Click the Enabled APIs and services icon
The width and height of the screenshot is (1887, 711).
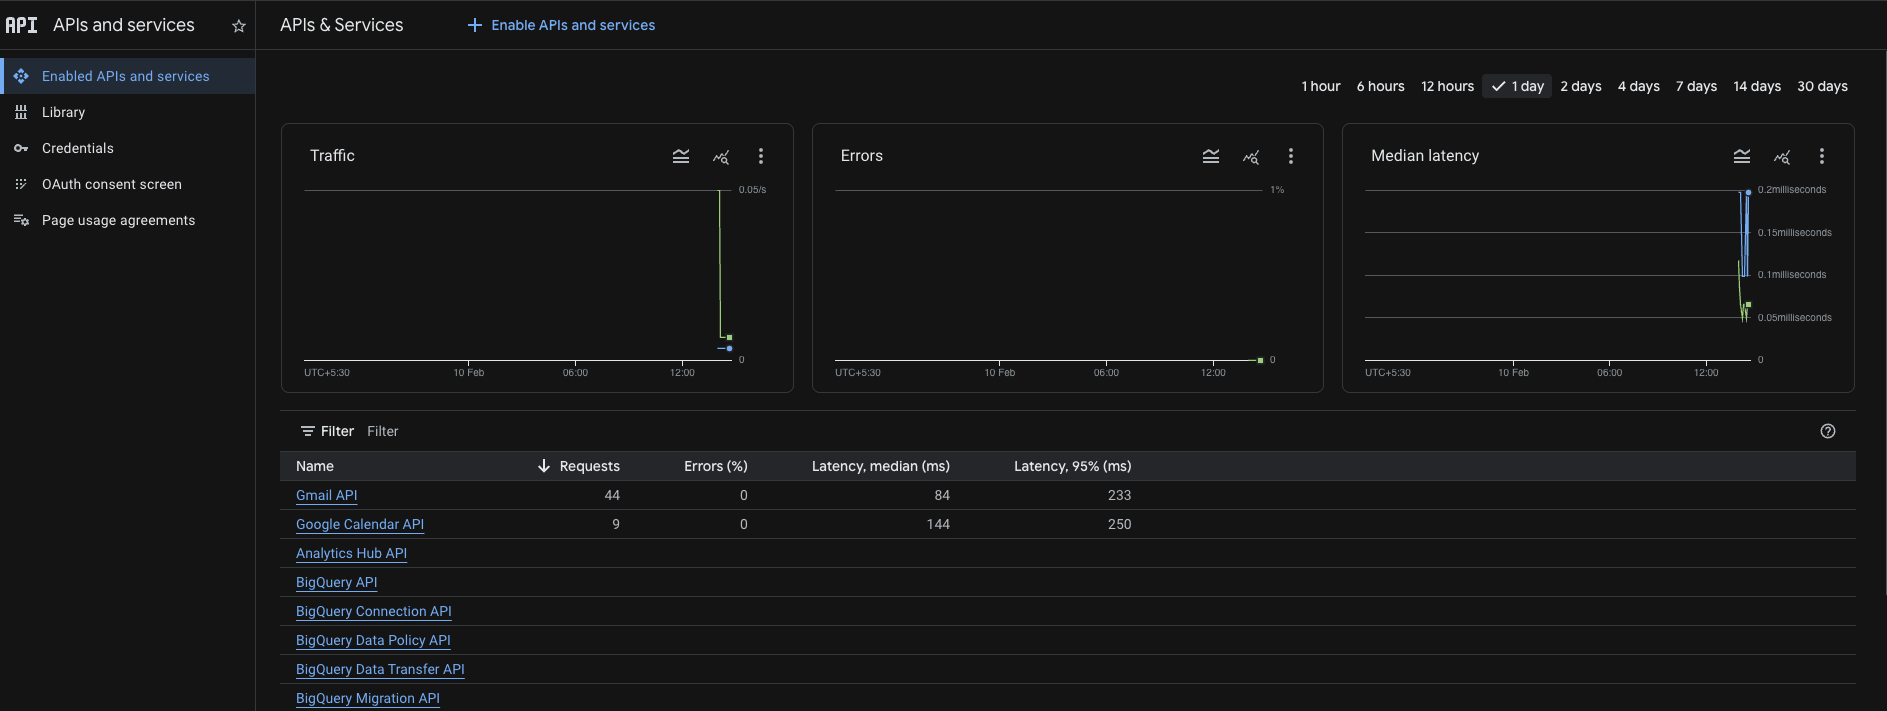21,76
